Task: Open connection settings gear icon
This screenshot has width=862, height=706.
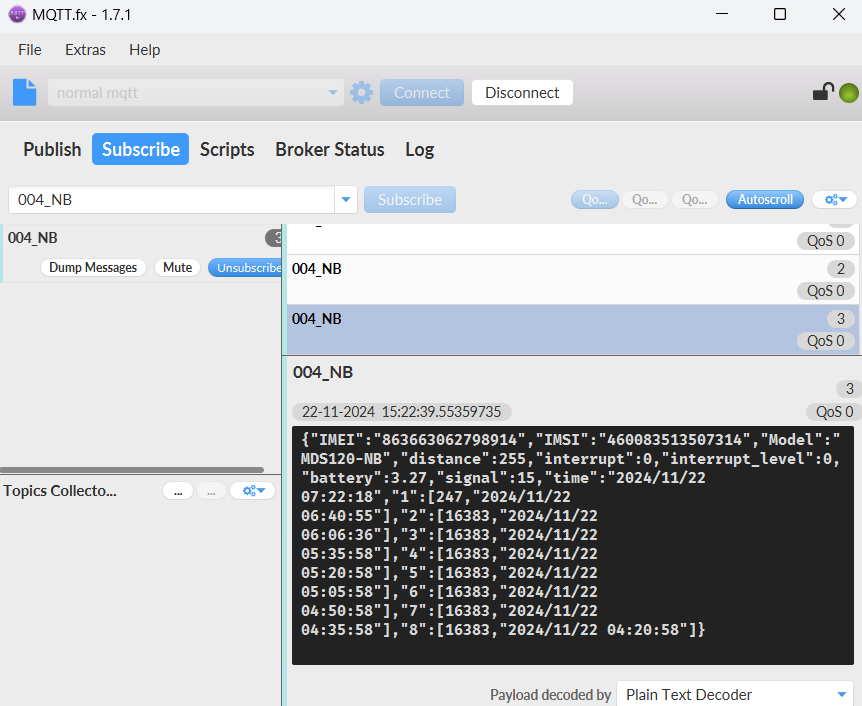Action: 362,92
